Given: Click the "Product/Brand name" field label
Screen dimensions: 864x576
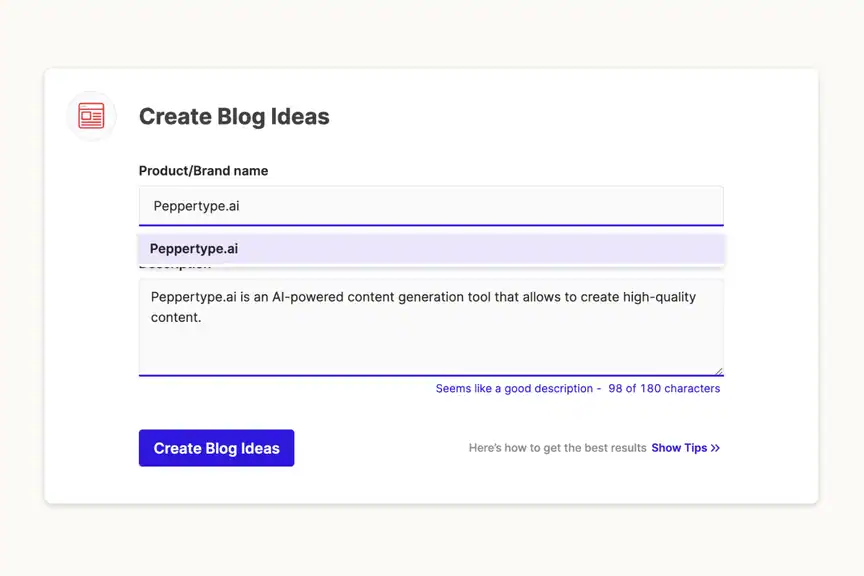Looking at the screenshot, I should coord(203,171).
